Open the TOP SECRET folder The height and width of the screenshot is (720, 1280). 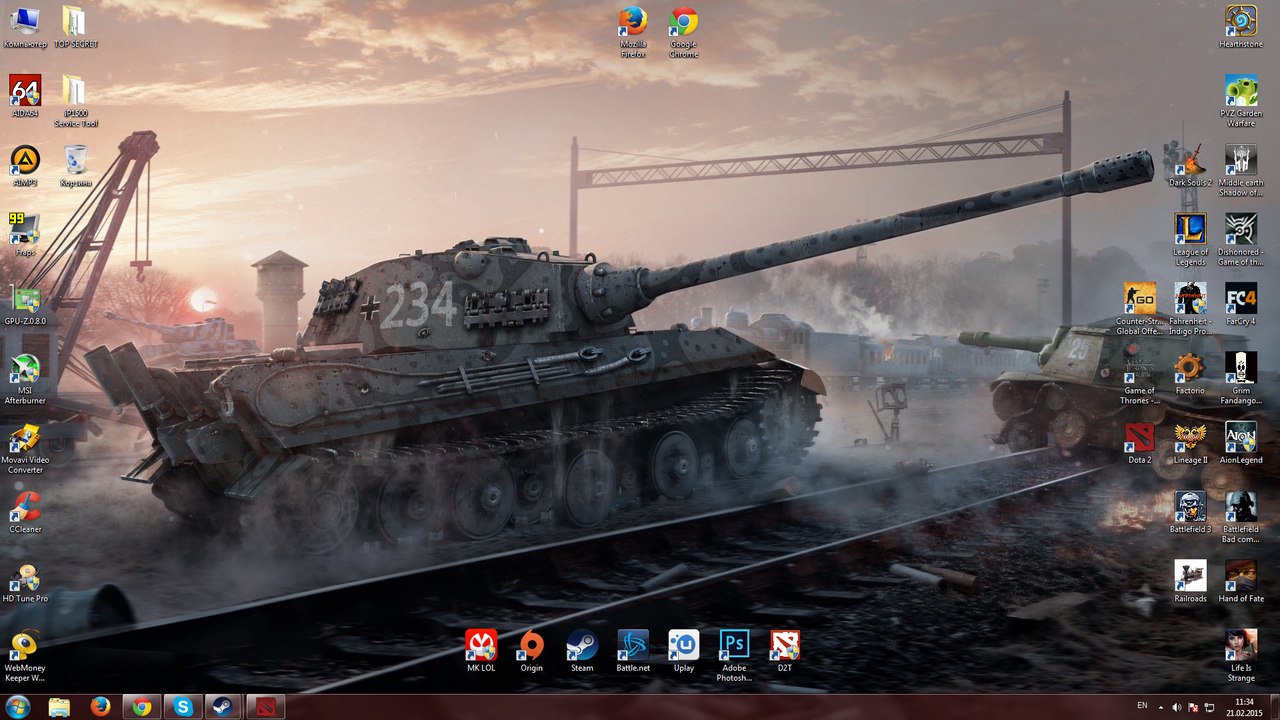[x=75, y=27]
